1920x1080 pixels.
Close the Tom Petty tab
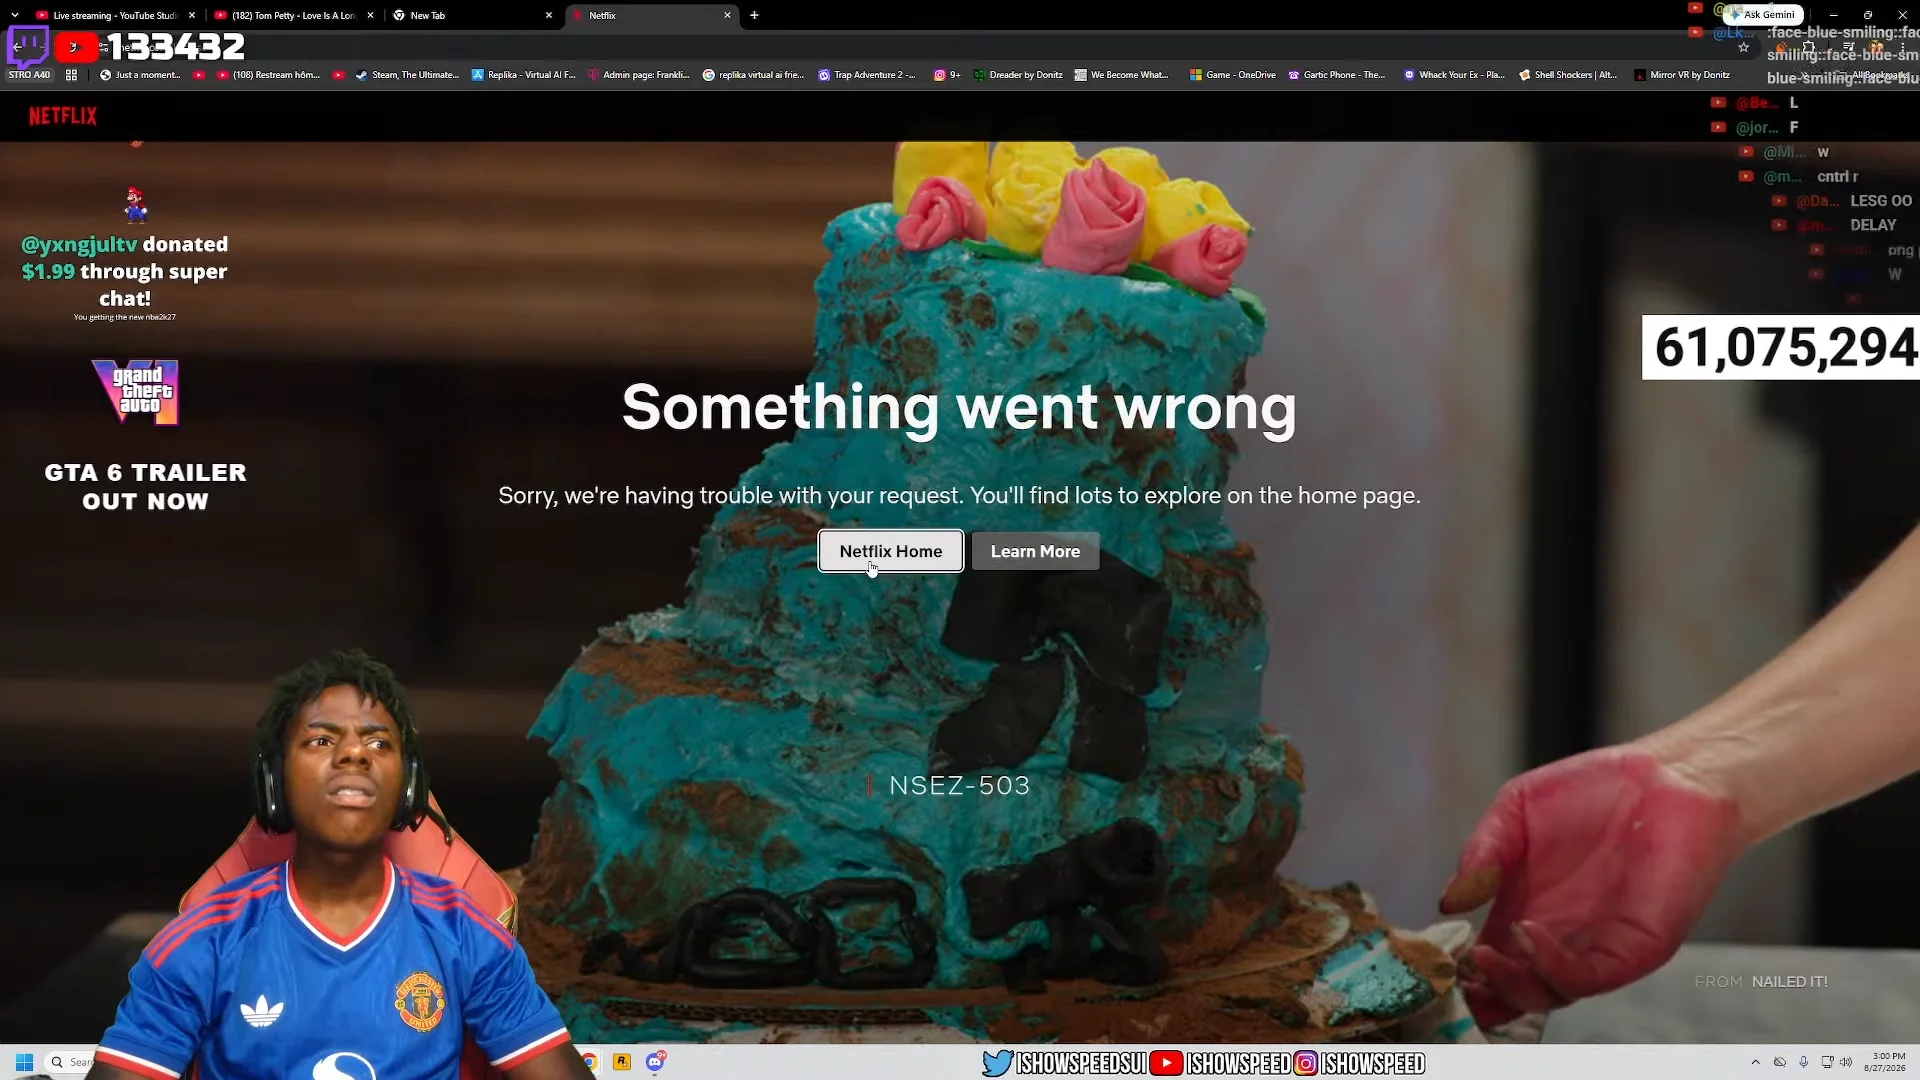[370, 15]
